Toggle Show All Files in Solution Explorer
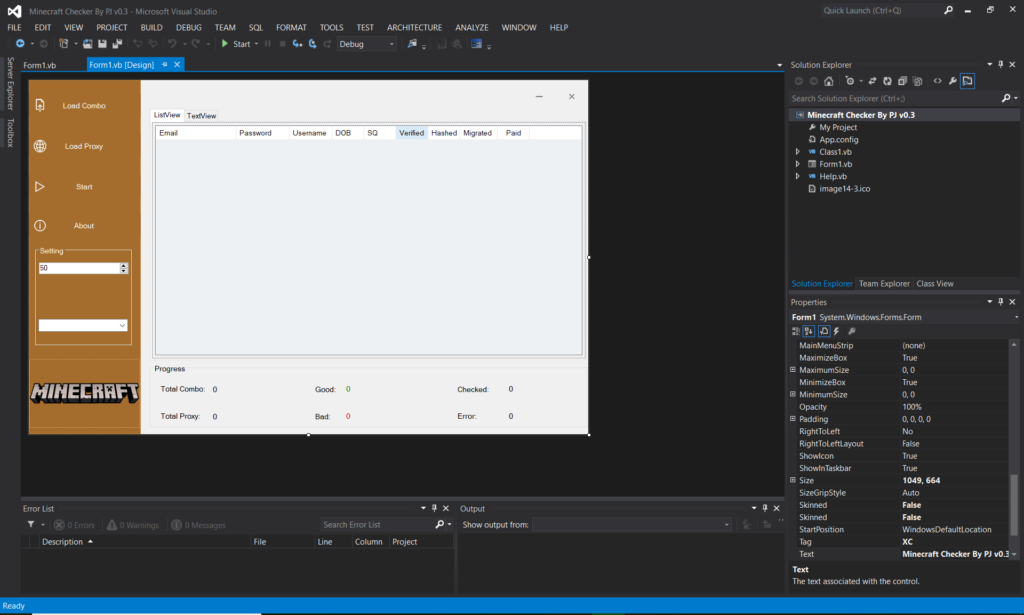The height and width of the screenshot is (615, 1024). point(918,81)
